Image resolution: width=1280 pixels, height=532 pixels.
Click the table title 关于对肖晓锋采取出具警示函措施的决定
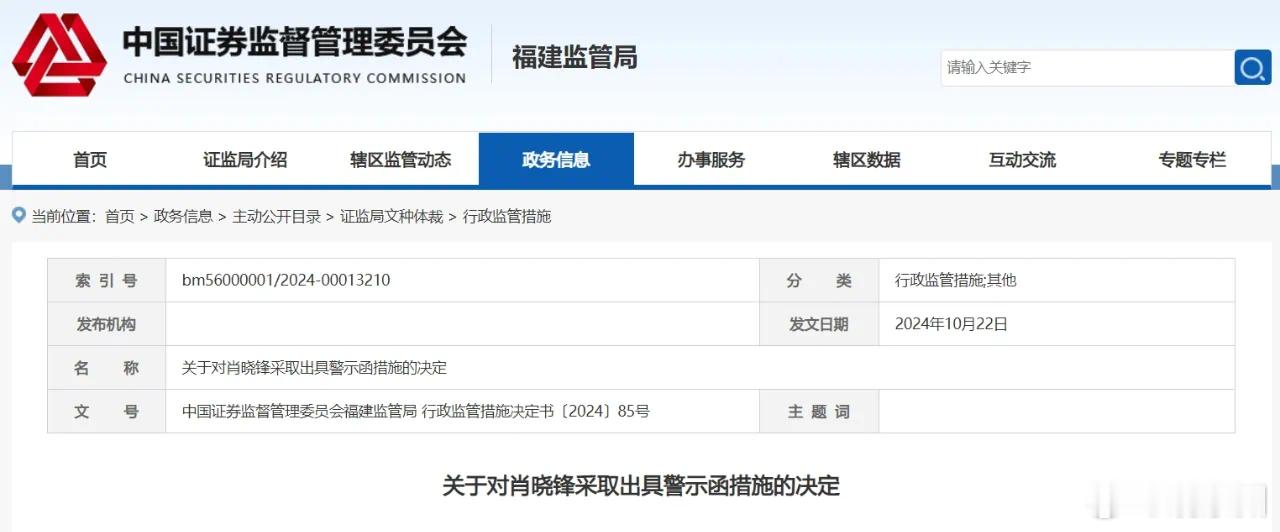tap(314, 368)
